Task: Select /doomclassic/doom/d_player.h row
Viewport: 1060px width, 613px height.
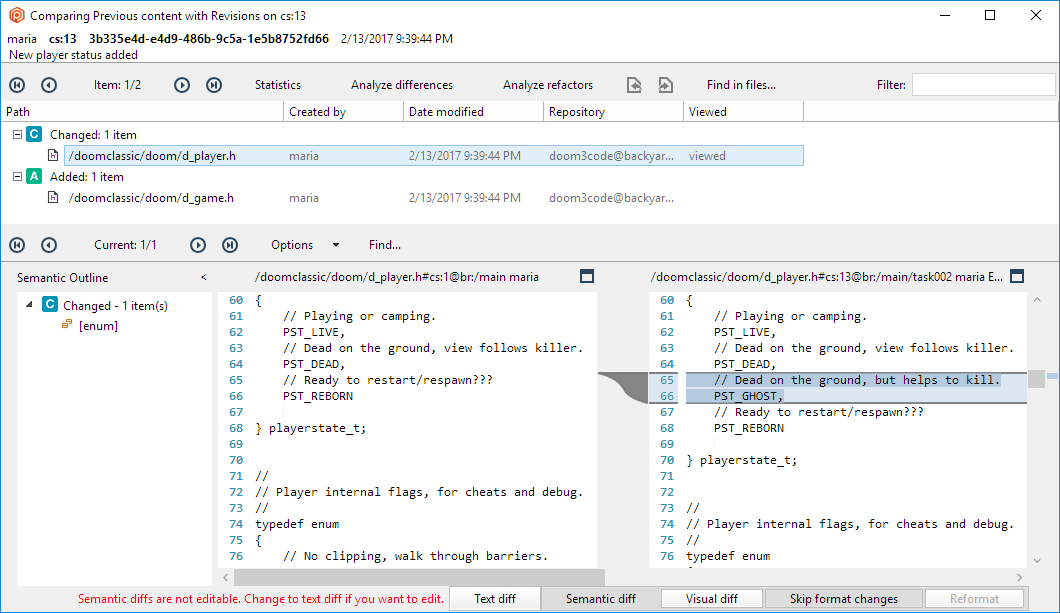Action: tap(433, 155)
